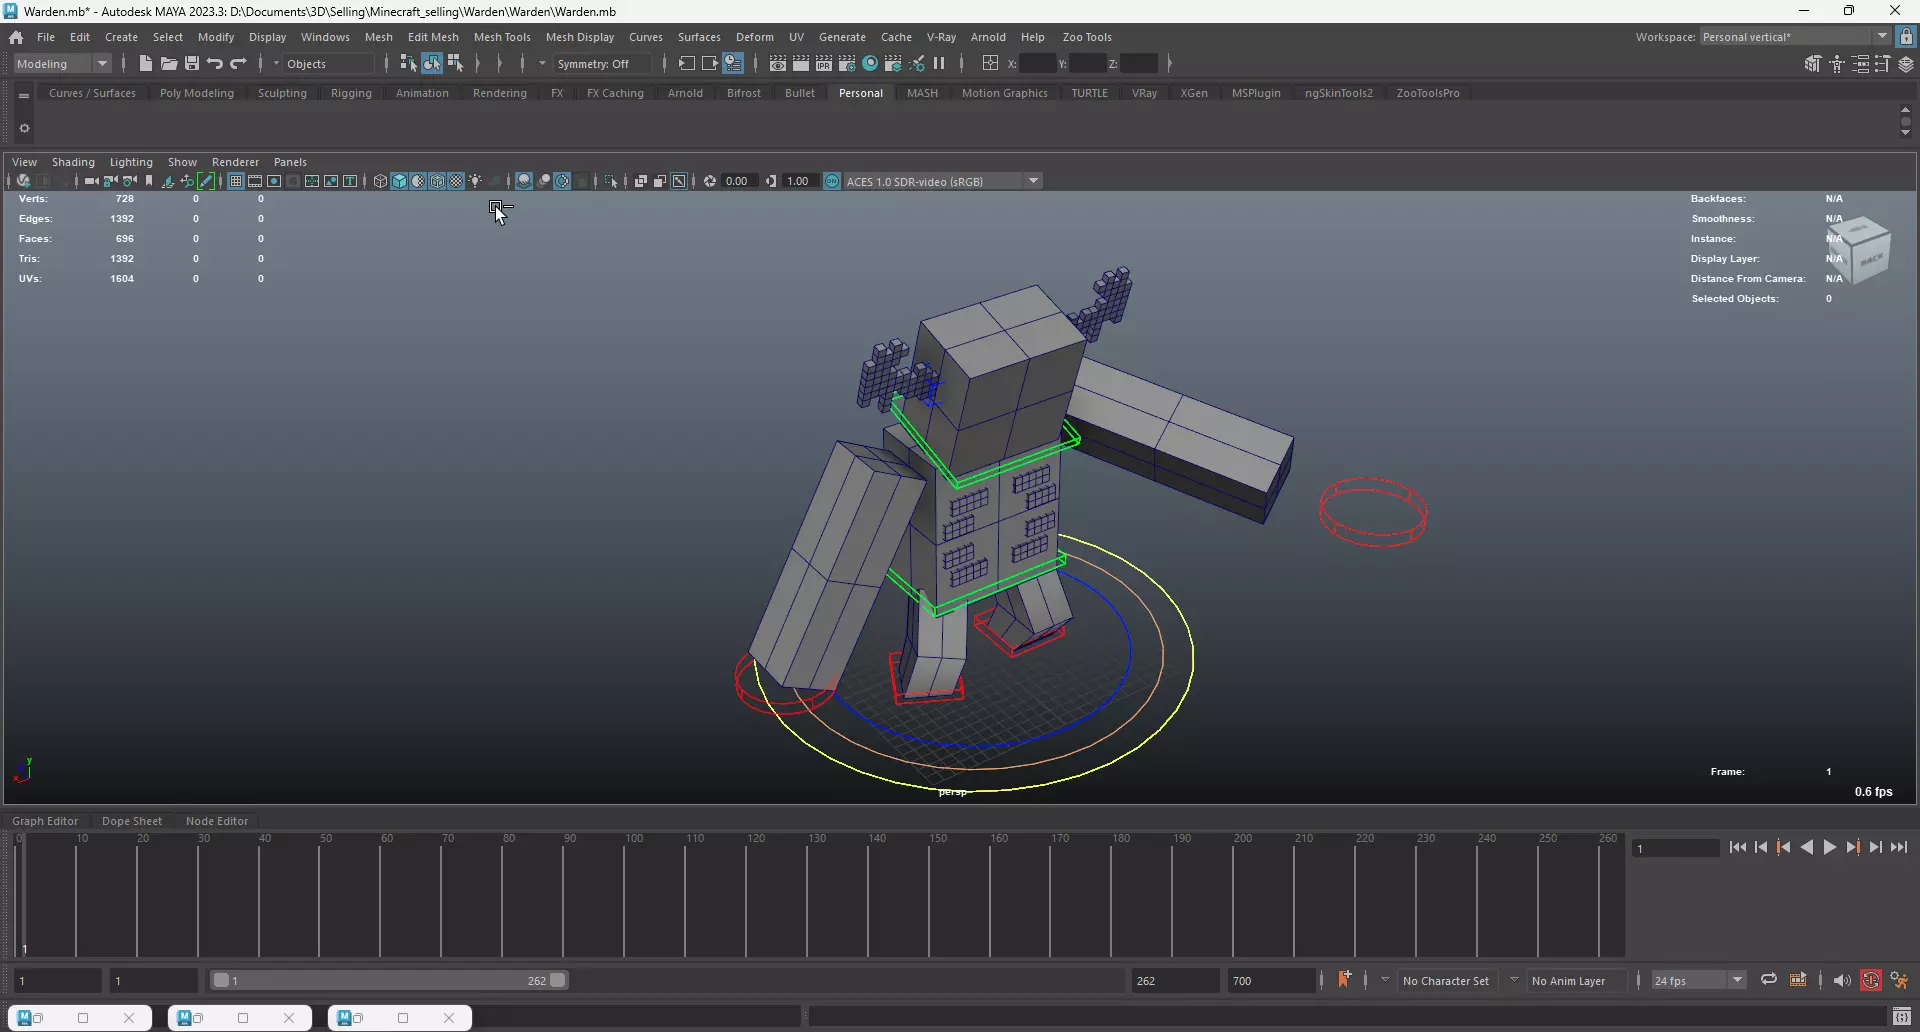This screenshot has width=1920, height=1032.
Task: Click the New Scene icon
Action: tap(145, 63)
